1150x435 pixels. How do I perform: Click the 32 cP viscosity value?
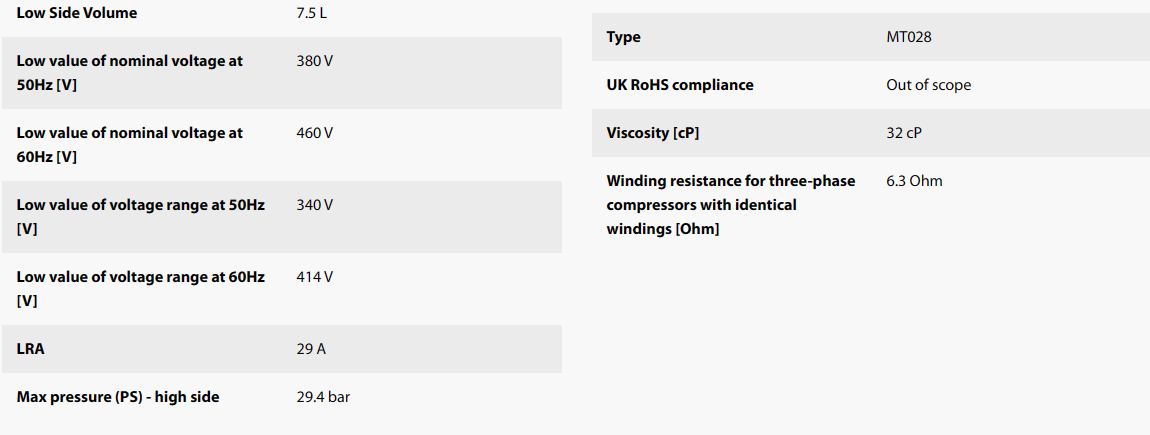[905, 134]
